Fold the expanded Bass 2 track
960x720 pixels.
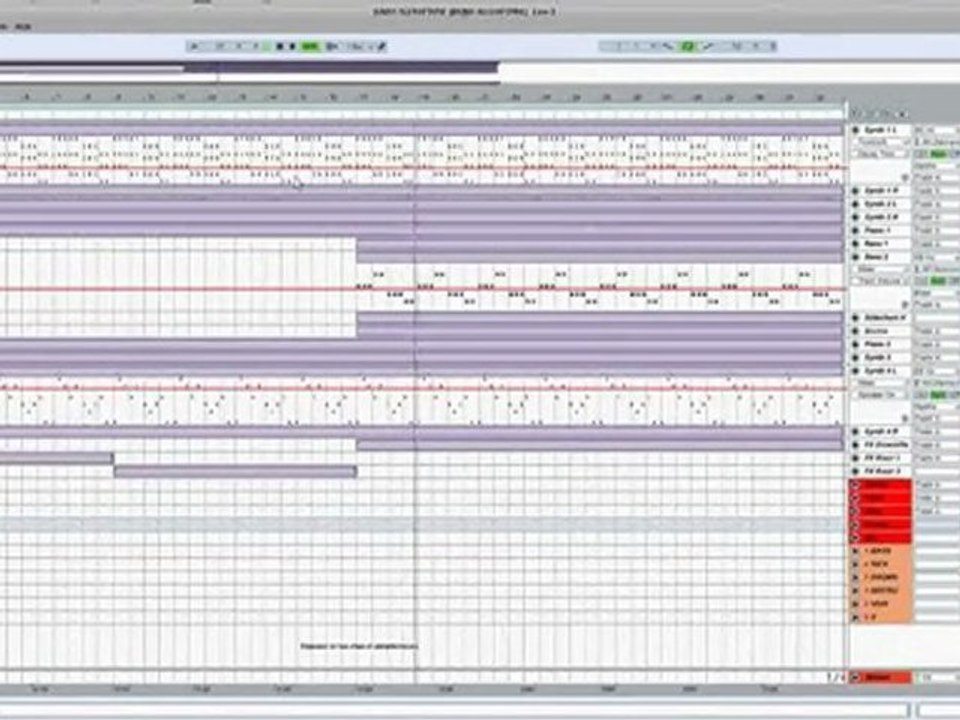855,257
